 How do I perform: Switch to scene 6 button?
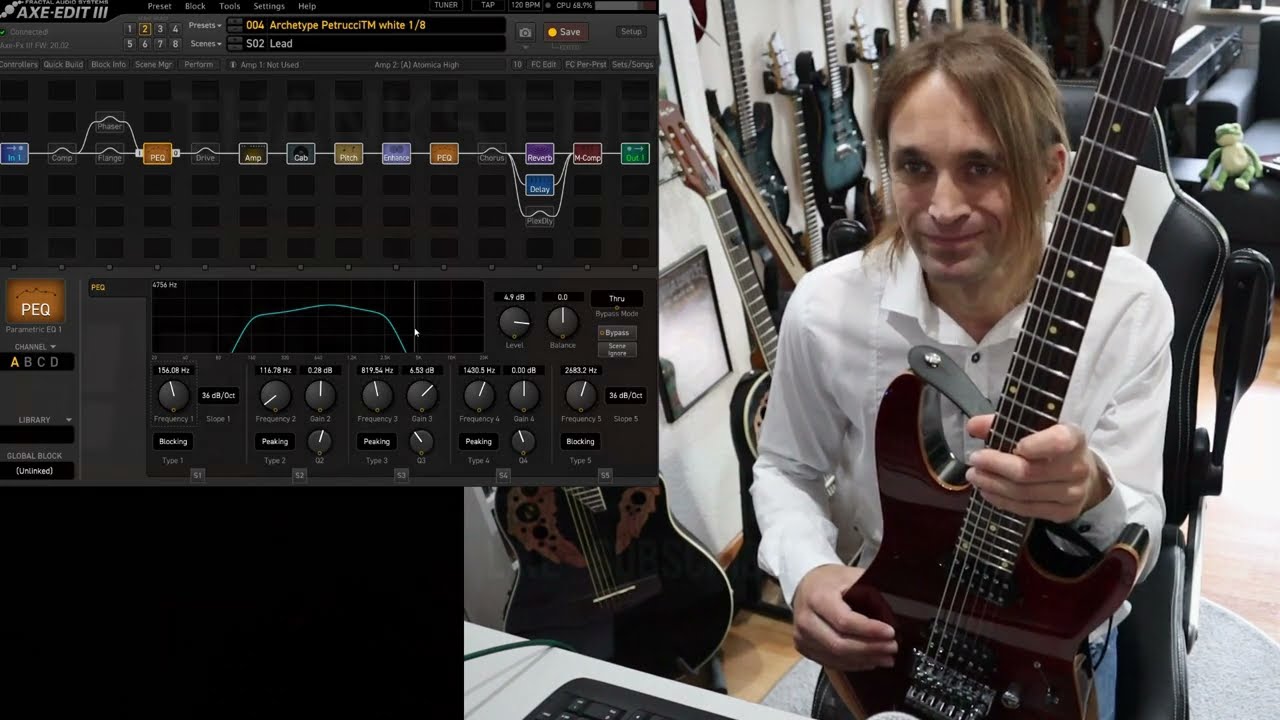145,44
